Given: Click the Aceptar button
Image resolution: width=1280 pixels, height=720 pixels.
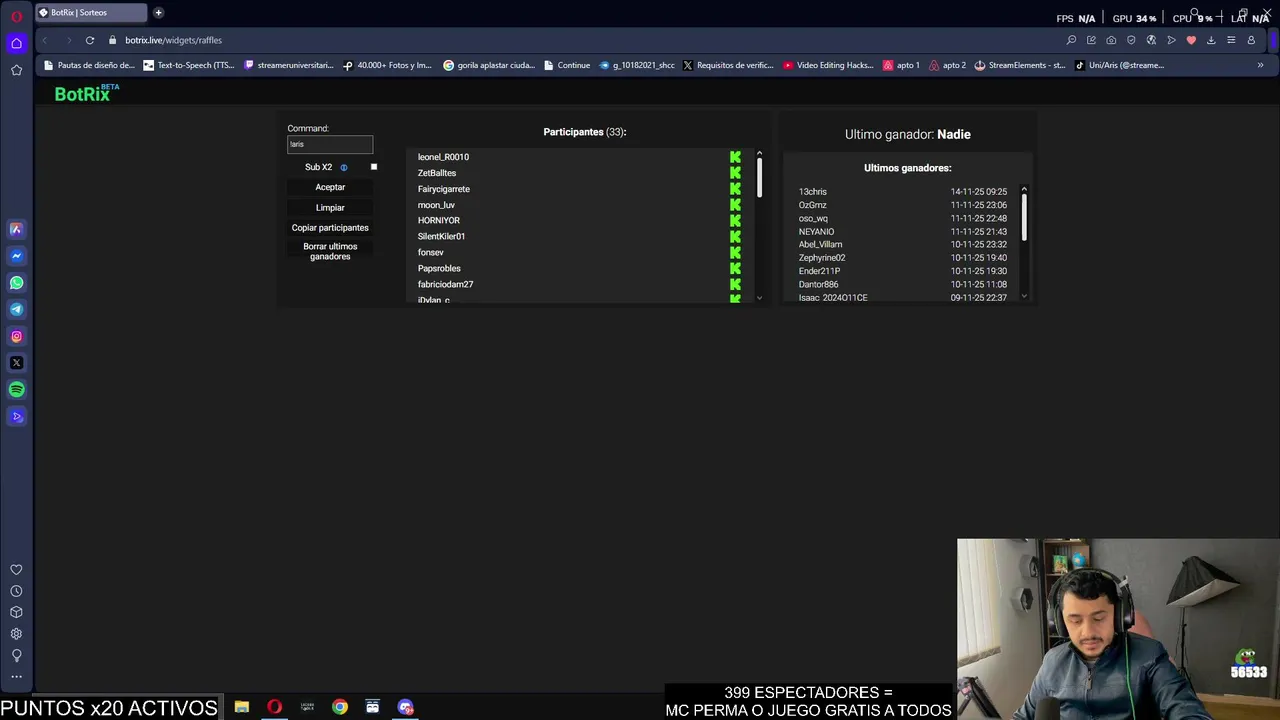Looking at the screenshot, I should pyautogui.click(x=330, y=187).
